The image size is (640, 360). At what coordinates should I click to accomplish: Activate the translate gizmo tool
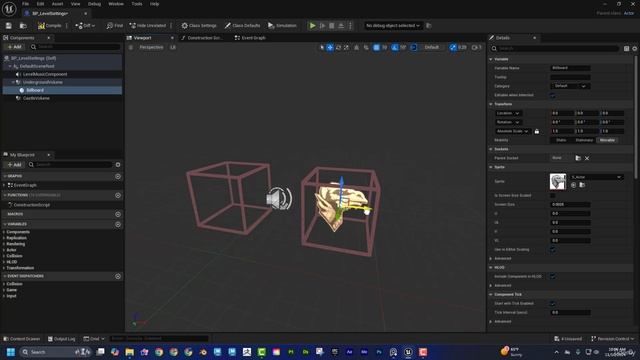(x=330, y=47)
